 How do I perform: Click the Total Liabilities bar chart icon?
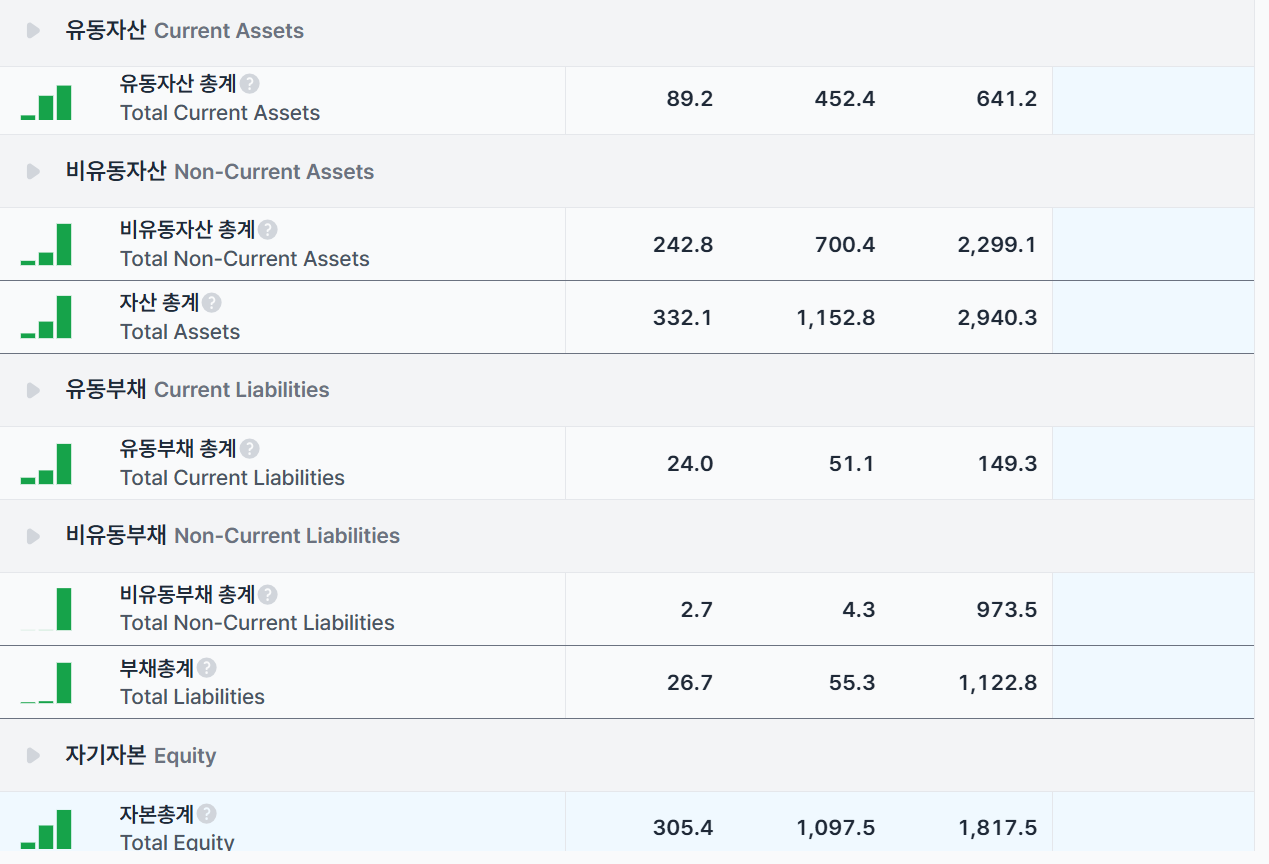coord(46,683)
